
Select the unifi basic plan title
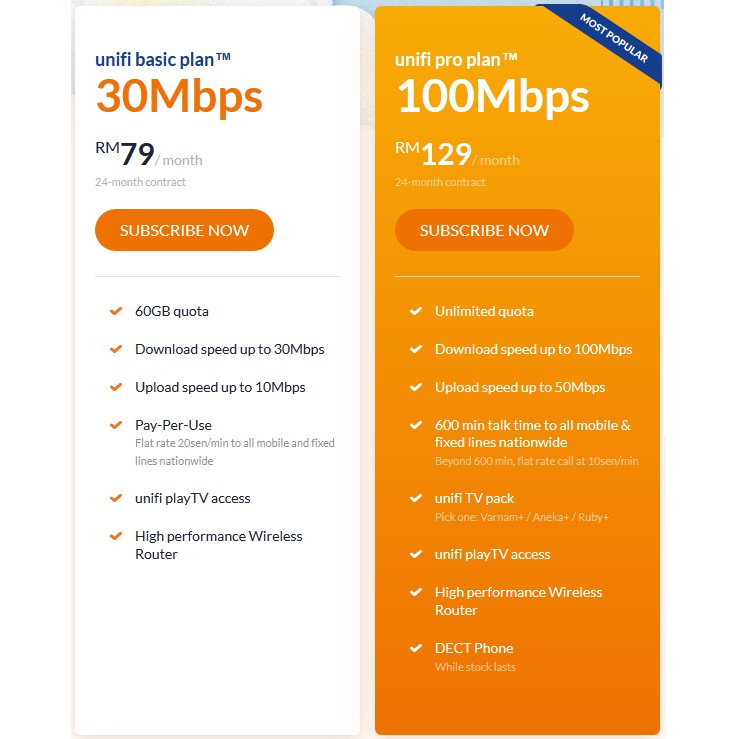[164, 59]
